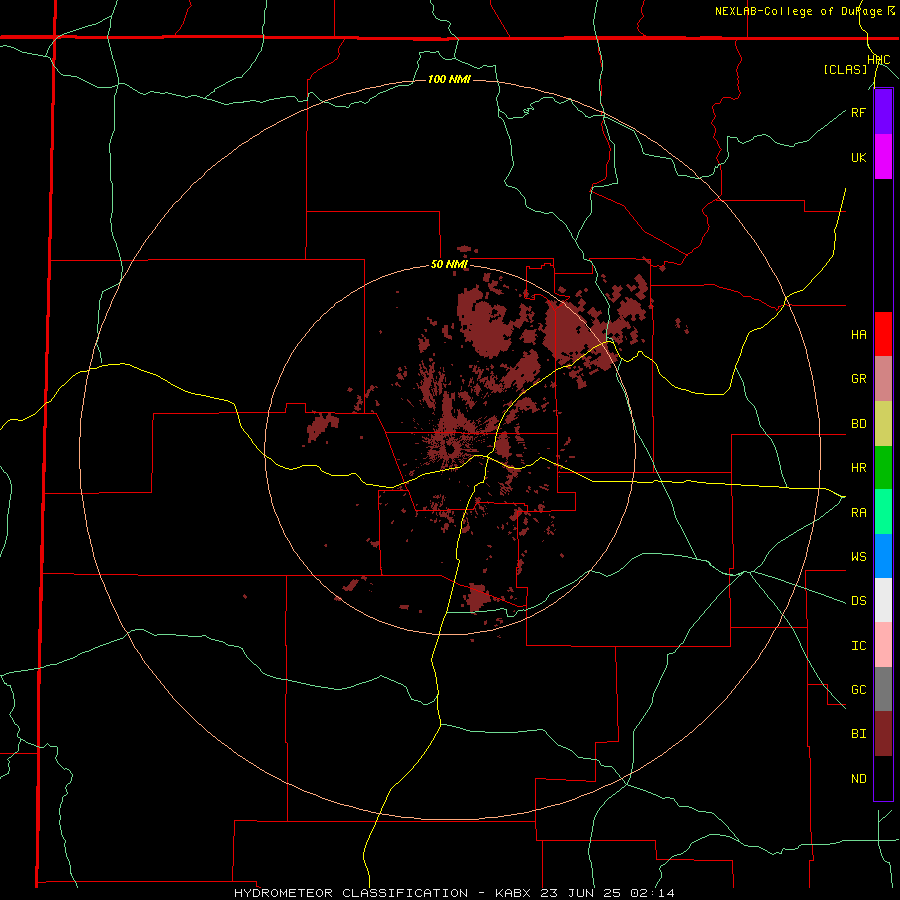Click the HA legend label
Screen dimensions: 900x900
[858, 334]
